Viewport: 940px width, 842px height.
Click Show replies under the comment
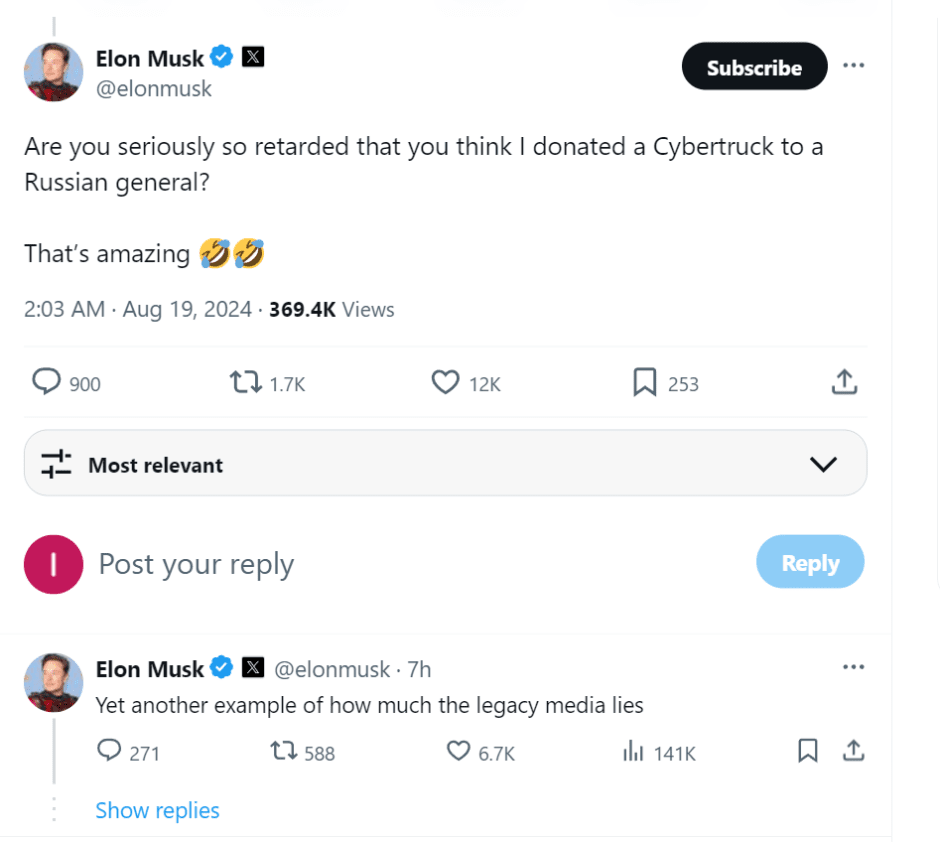157,810
